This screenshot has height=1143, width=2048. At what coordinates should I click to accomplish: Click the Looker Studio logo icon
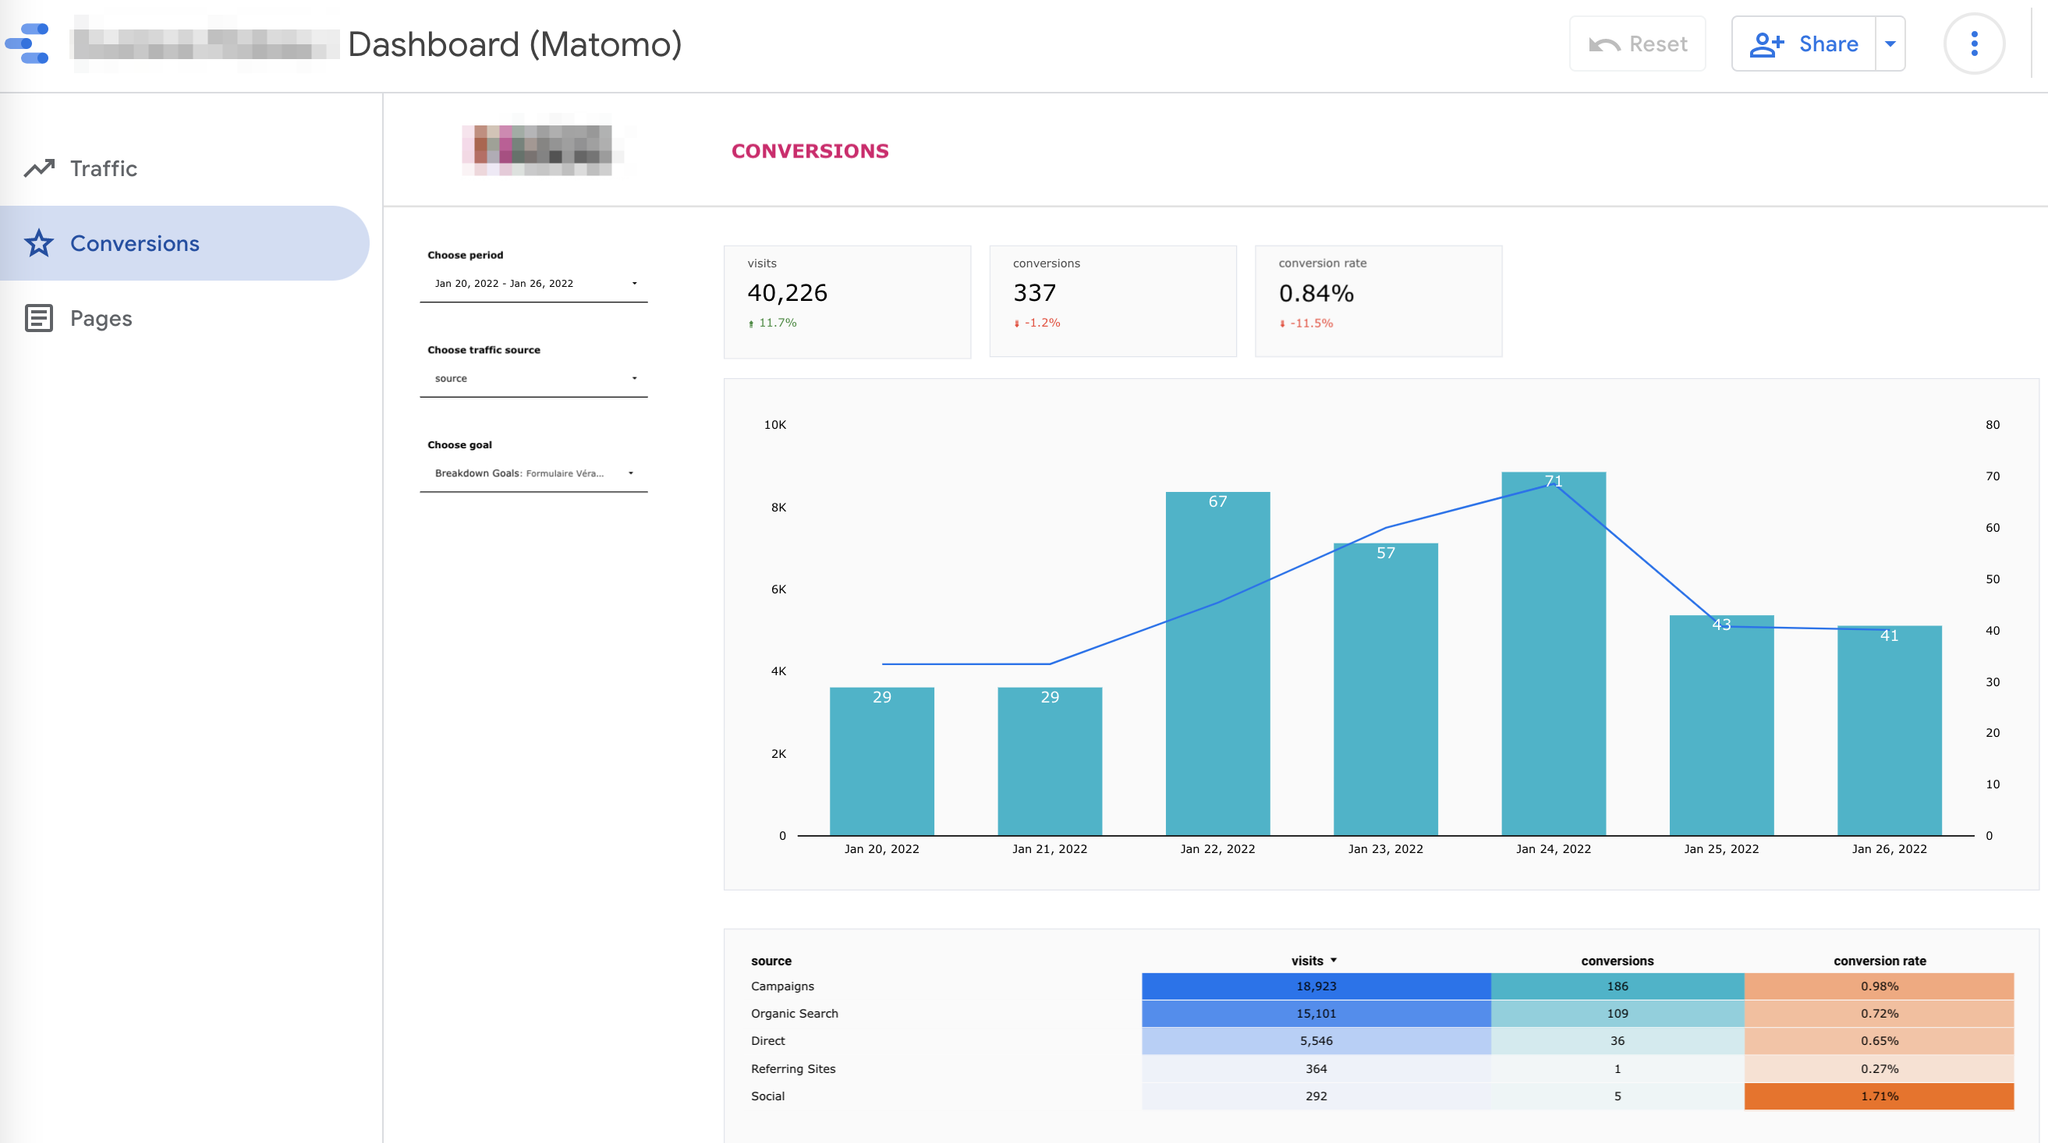click(28, 44)
